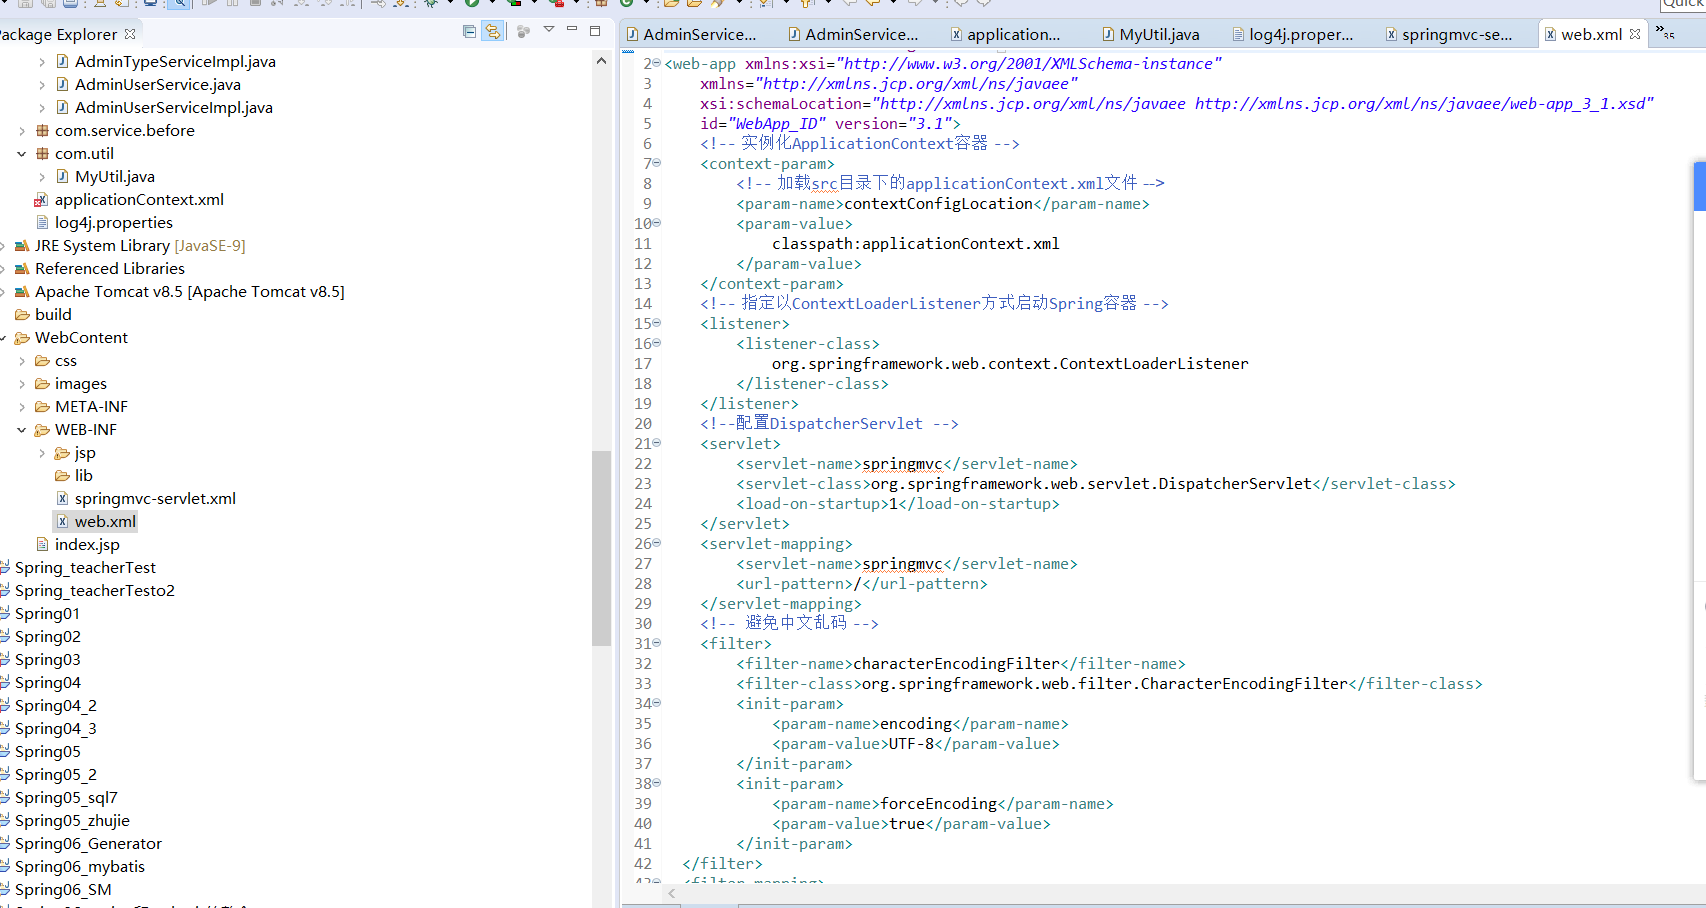Image resolution: width=1706 pixels, height=908 pixels.
Task: Click the AdminUserService.java file icon
Action: pos(62,85)
